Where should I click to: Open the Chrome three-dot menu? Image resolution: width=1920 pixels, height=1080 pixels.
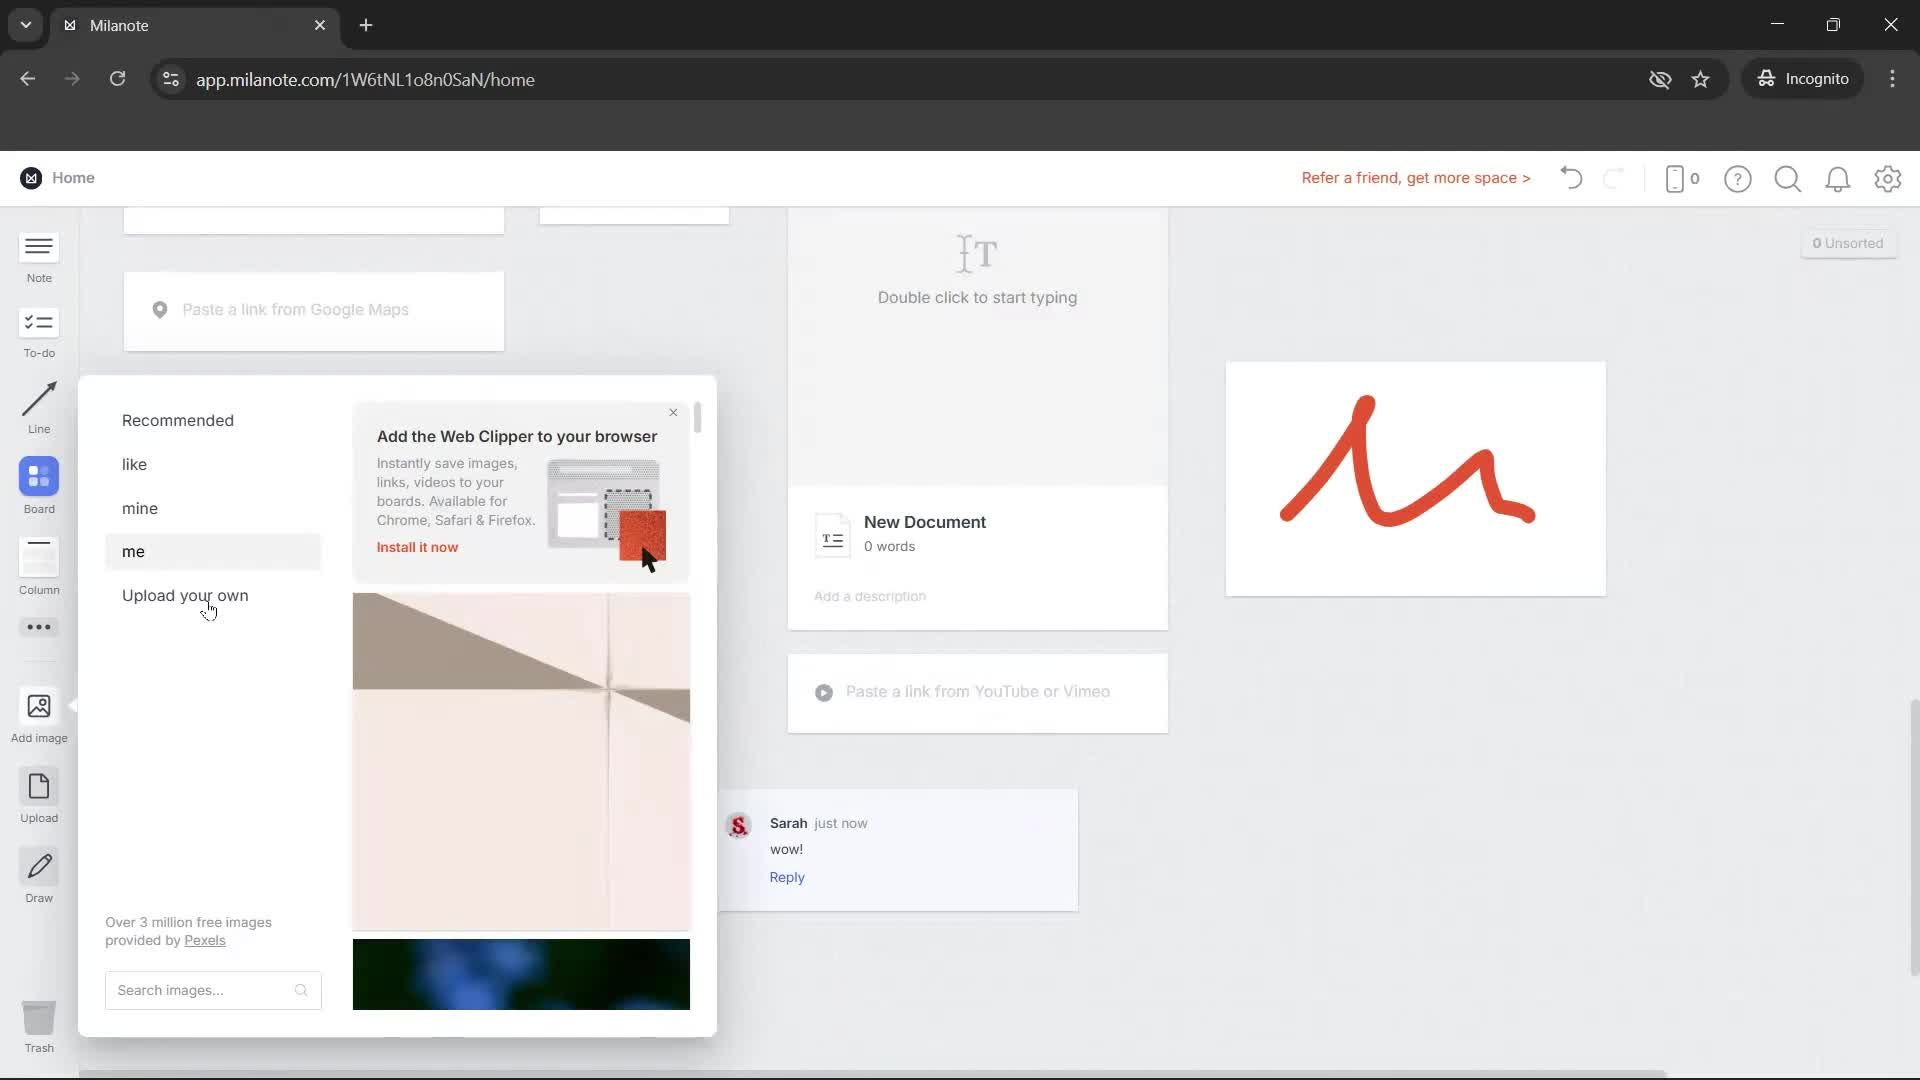(x=1893, y=79)
